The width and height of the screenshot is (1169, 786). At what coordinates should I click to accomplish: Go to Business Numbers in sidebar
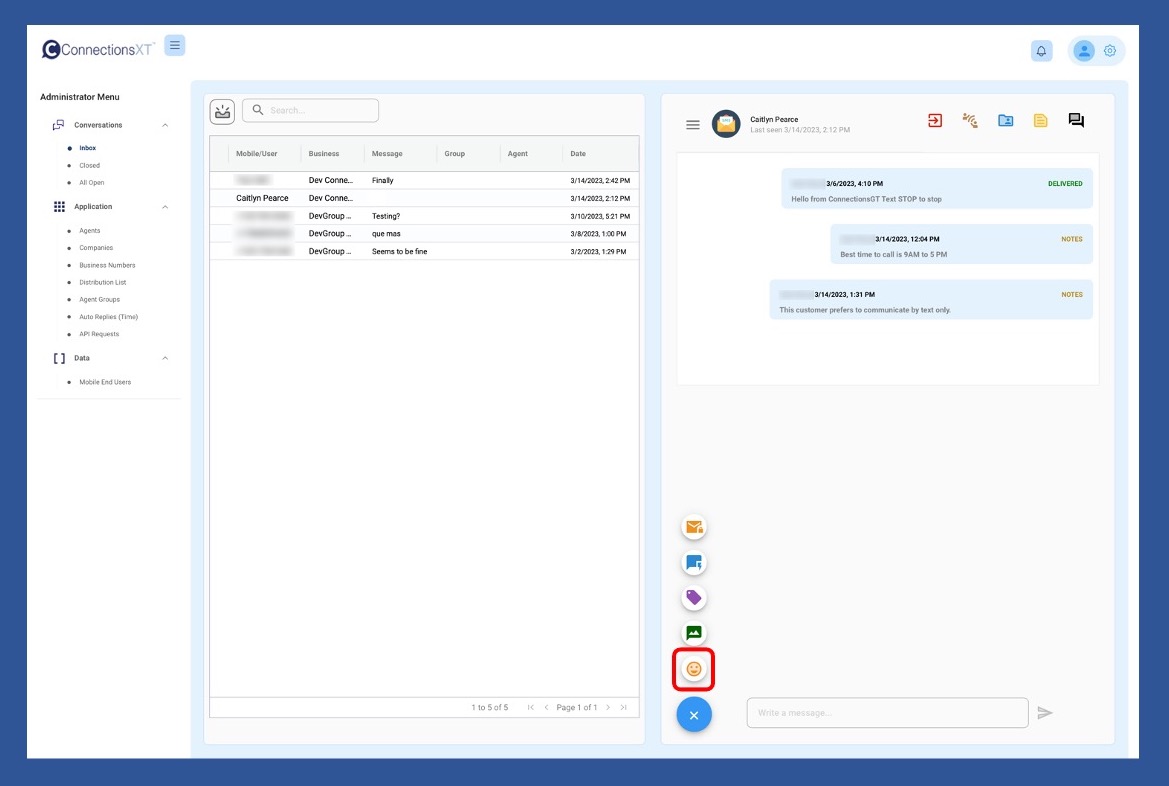[107, 265]
